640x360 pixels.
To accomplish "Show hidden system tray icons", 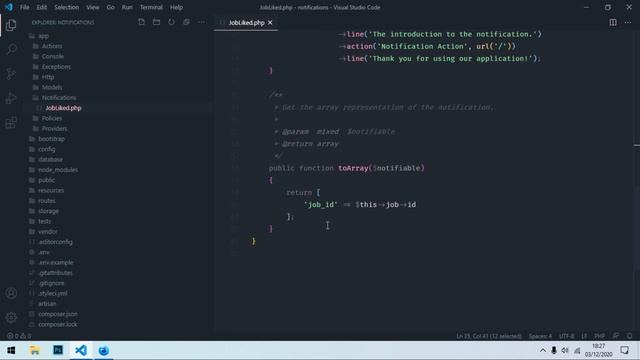I will point(542,351).
